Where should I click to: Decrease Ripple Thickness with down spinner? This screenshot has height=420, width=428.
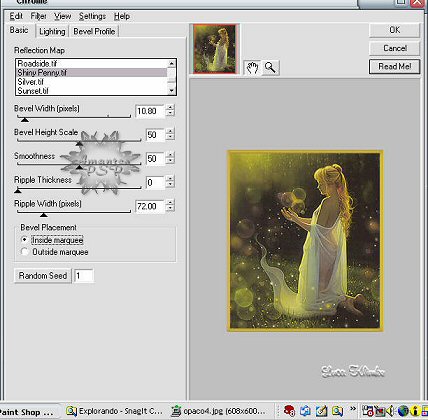point(170,185)
